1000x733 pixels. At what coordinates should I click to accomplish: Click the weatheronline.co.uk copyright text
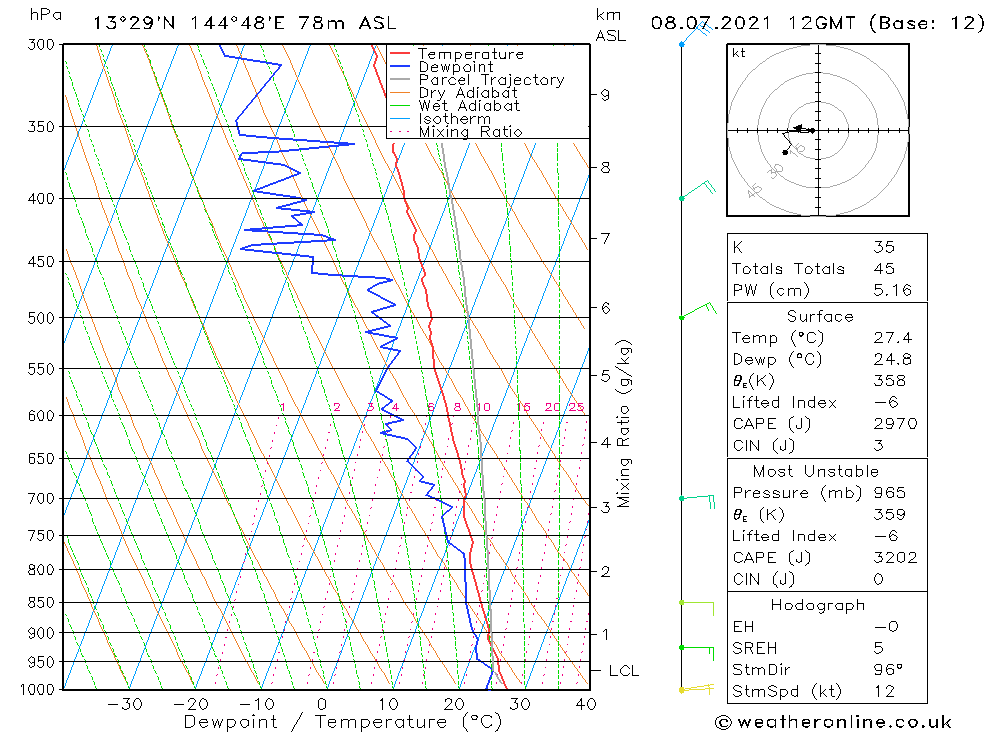(834, 722)
